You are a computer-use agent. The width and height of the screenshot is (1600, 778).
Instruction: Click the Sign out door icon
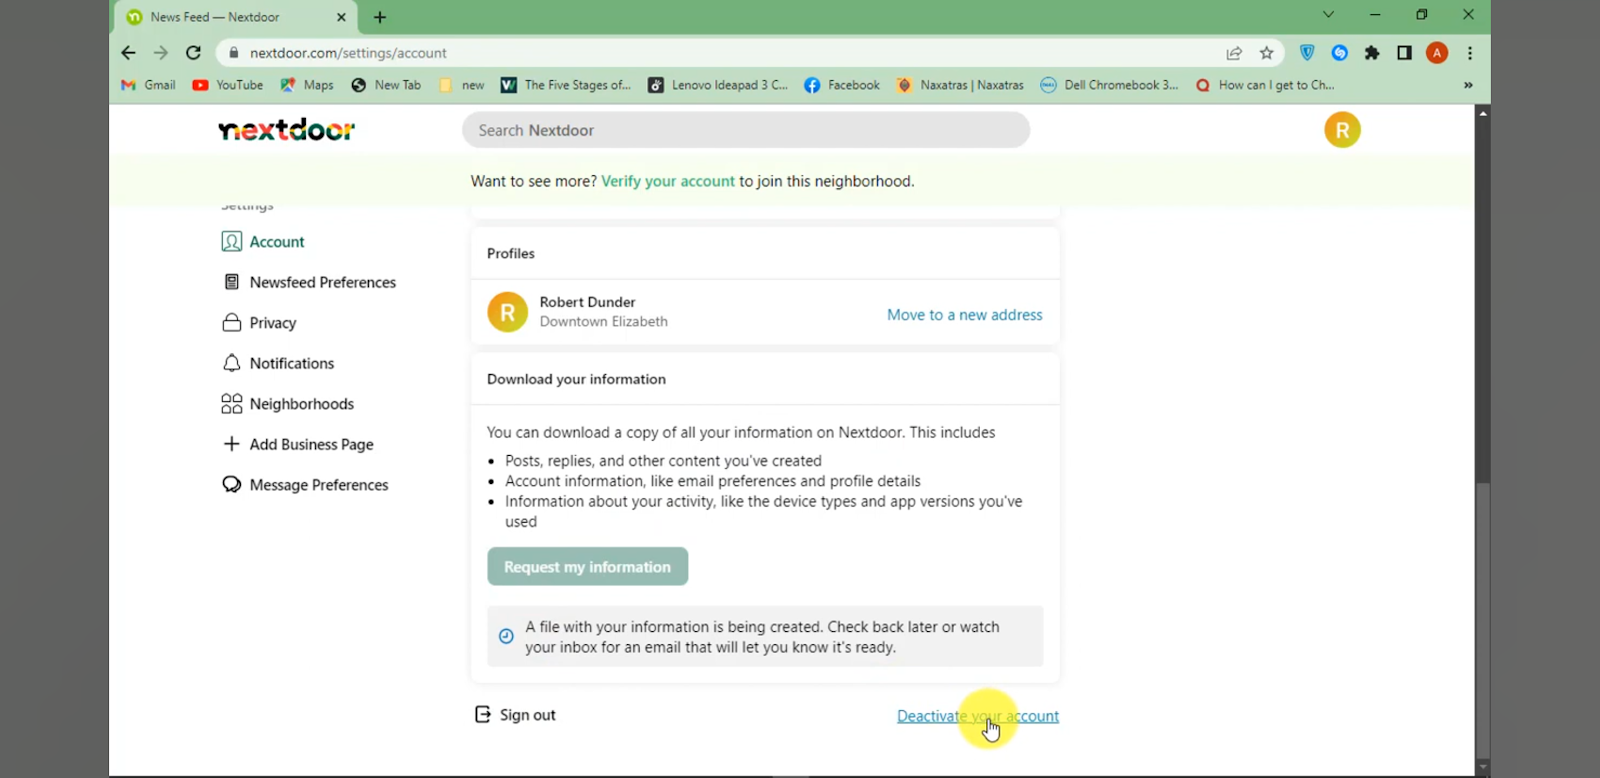click(x=483, y=714)
